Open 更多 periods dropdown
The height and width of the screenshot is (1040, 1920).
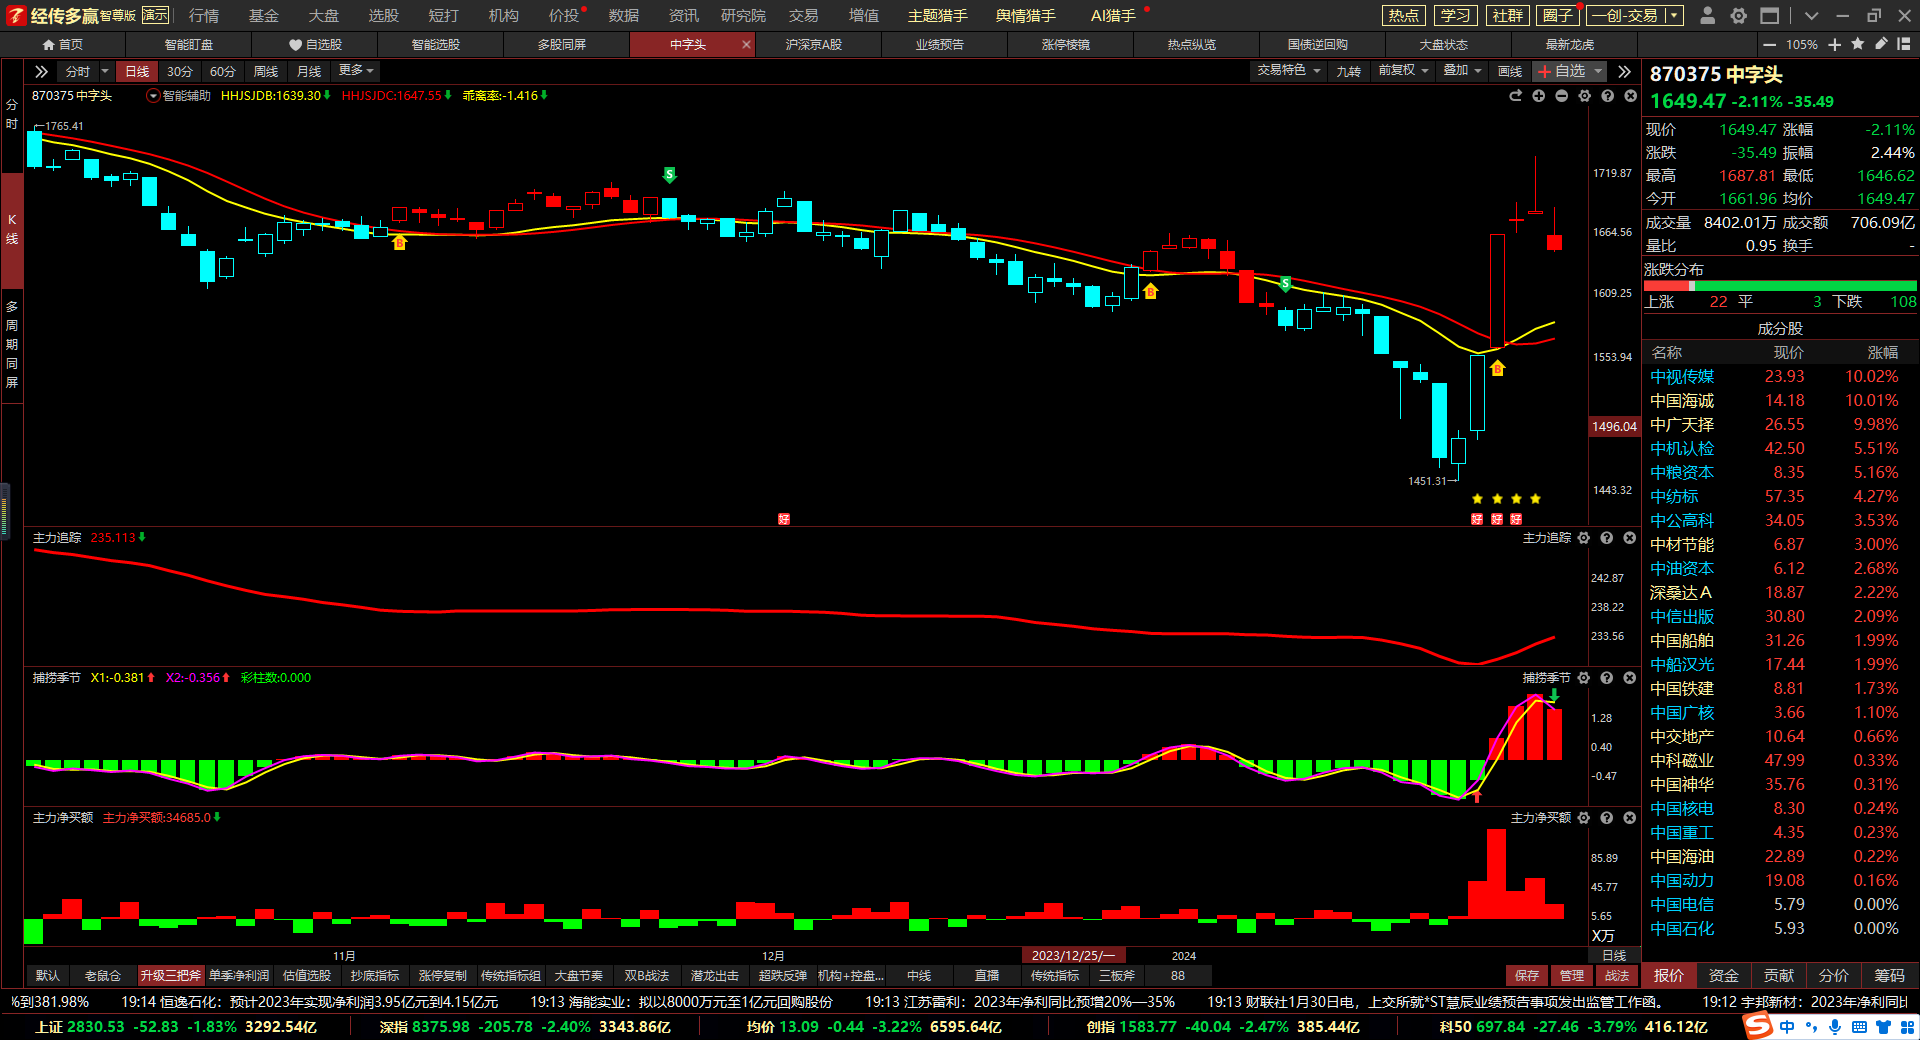click(x=356, y=71)
